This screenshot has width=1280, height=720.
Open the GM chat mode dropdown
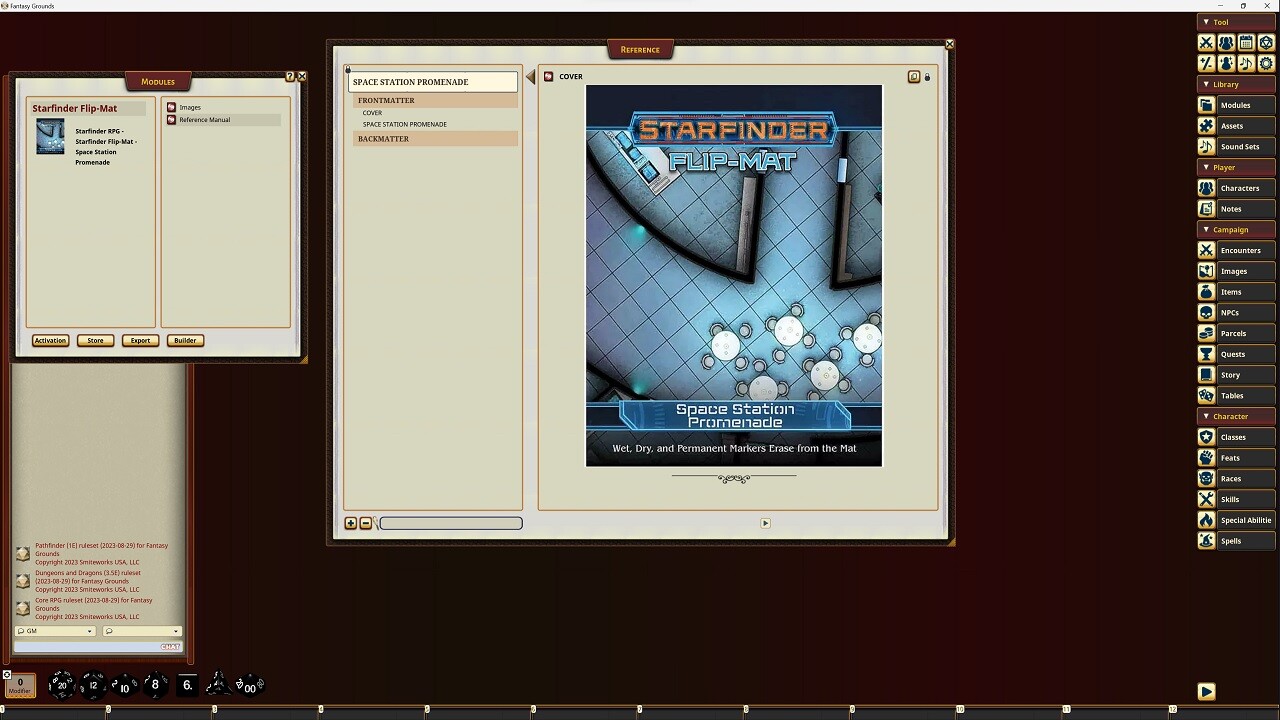click(x=54, y=631)
